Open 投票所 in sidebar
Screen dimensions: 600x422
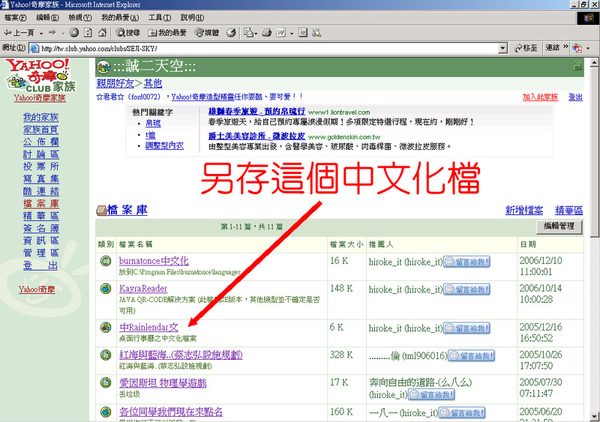click(x=41, y=166)
